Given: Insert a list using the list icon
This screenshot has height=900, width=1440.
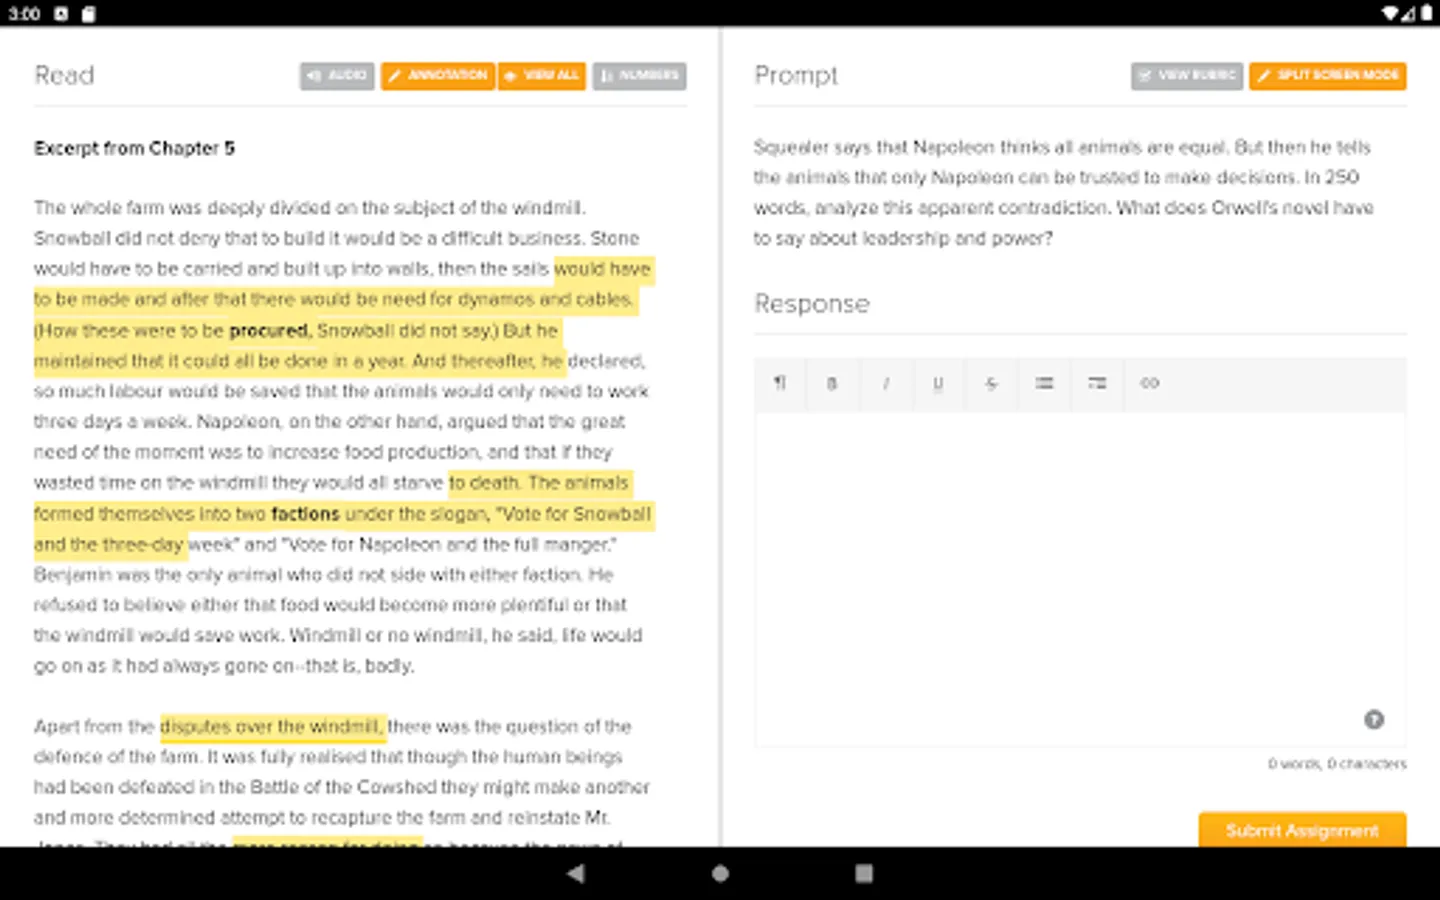Looking at the screenshot, I should (x=1044, y=383).
